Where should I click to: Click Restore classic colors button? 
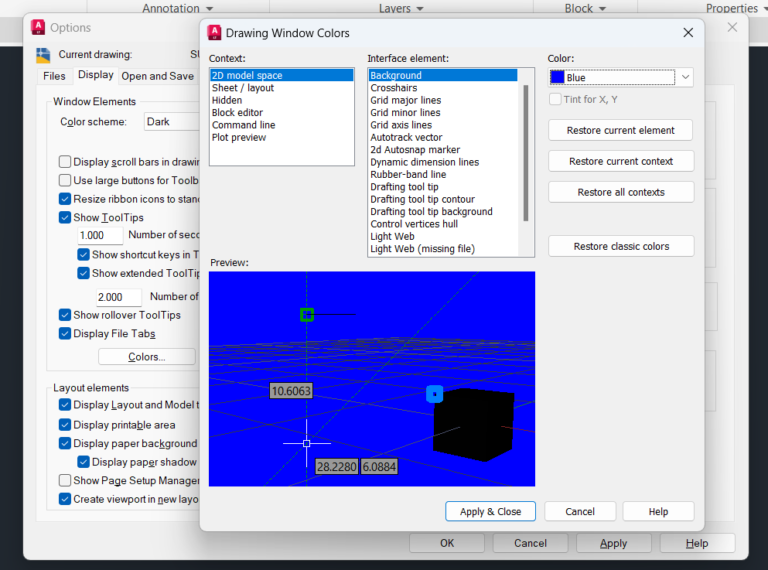(621, 246)
